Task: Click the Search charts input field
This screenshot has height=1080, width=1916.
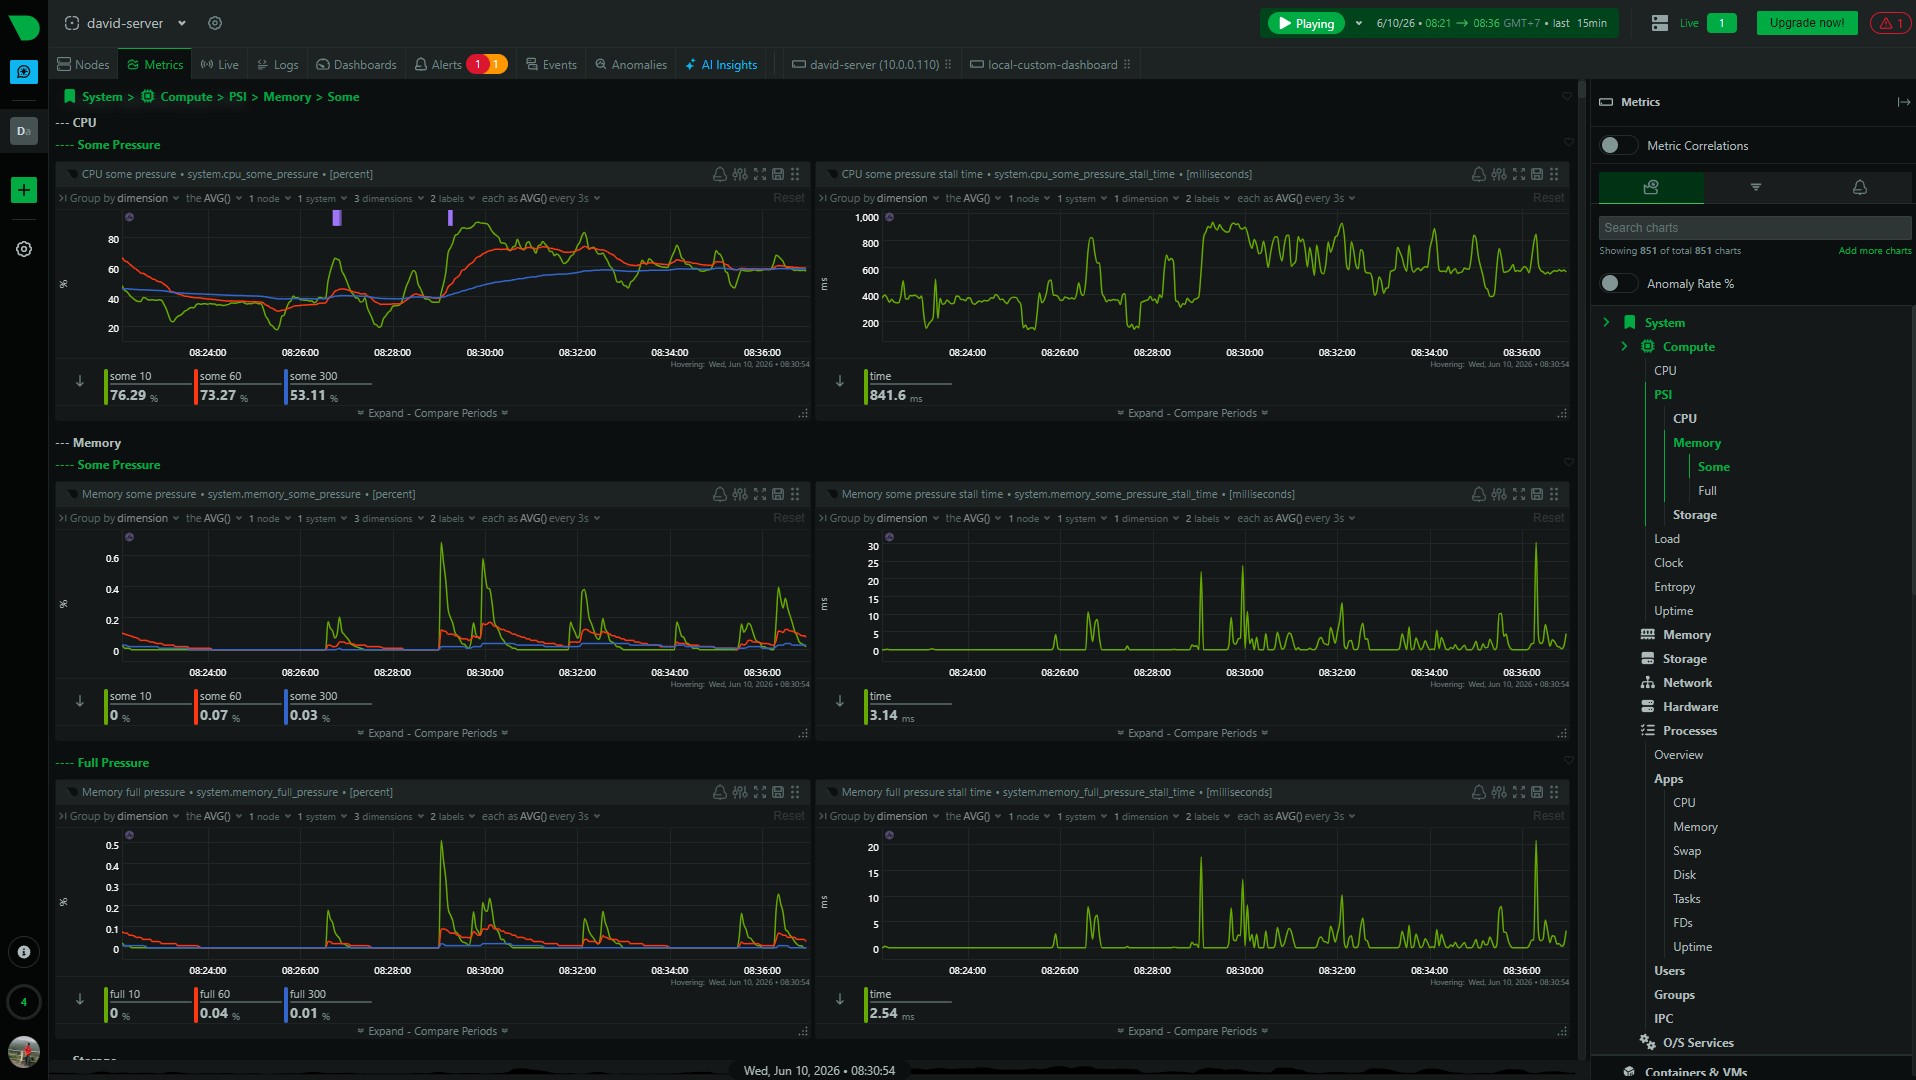Action: click(x=1755, y=228)
